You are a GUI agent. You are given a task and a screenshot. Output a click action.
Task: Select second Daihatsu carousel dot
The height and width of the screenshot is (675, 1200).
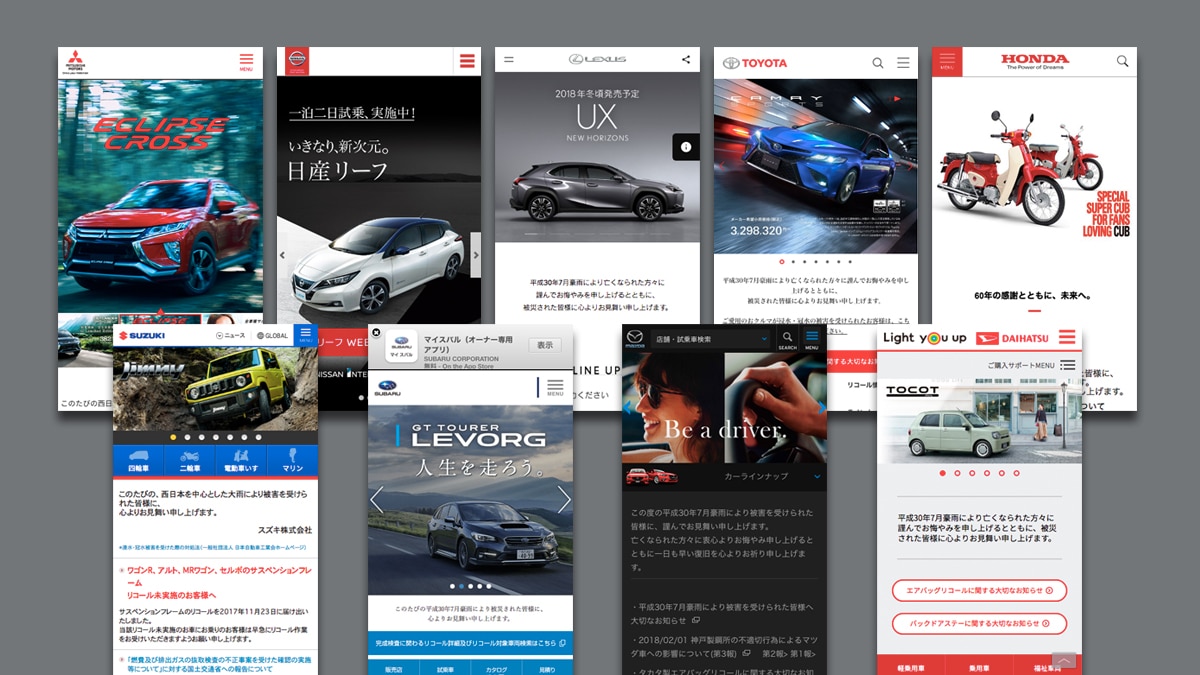(957, 473)
